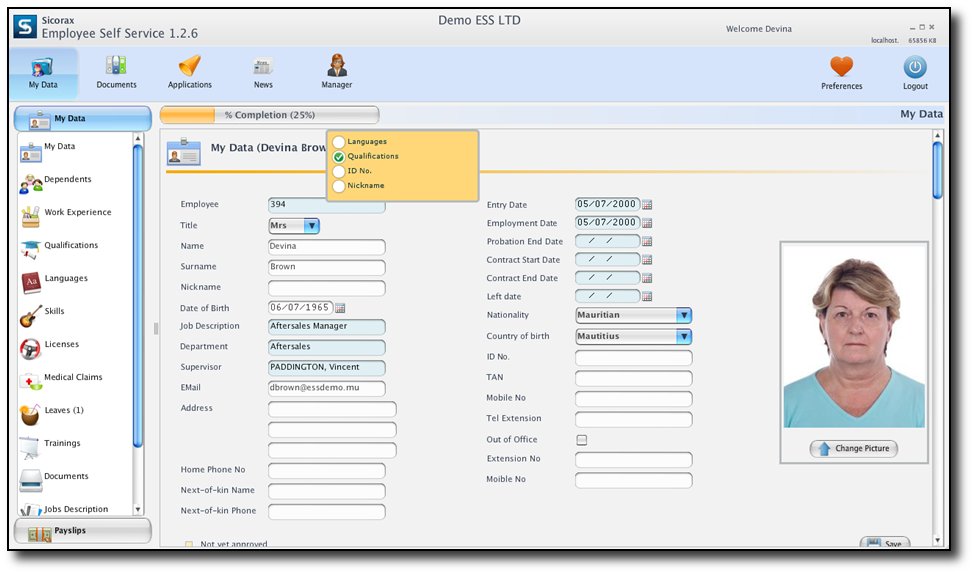Click the Nickname input field
The image size is (974, 574).
326,288
